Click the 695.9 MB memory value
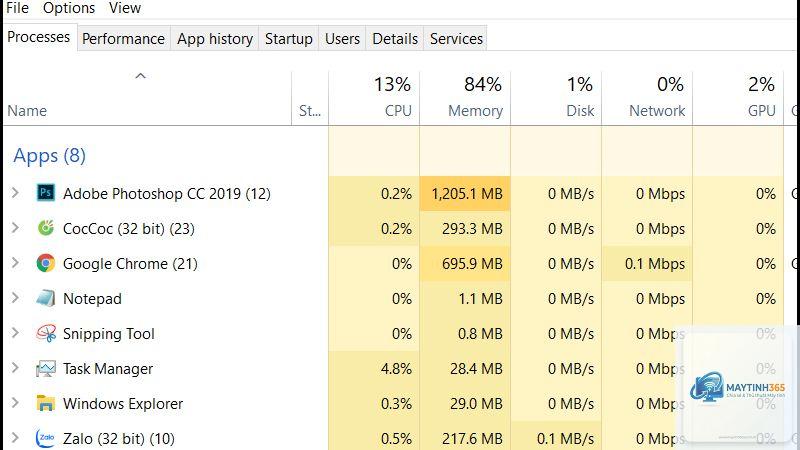Screen dimensions: 800x450 click(472, 264)
